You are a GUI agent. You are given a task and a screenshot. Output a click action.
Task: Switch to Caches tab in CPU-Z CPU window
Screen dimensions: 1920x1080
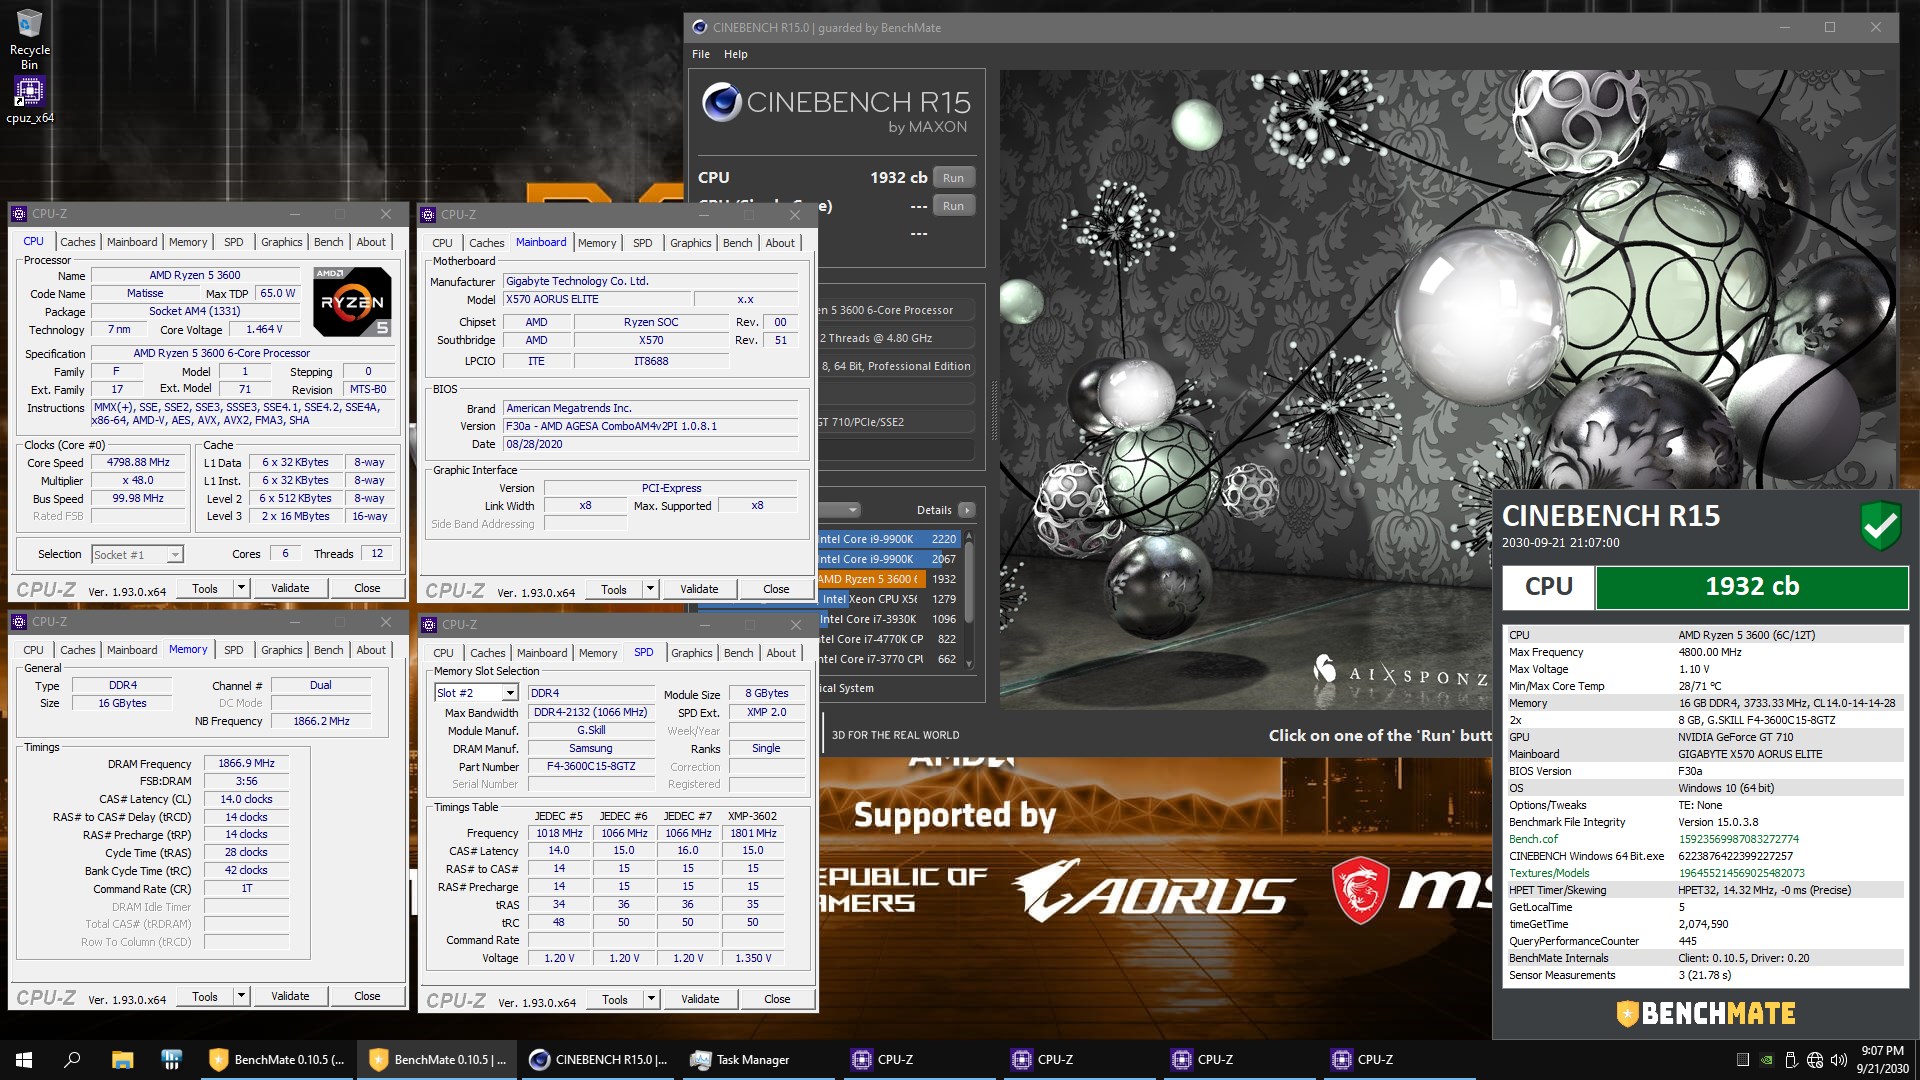[78, 242]
